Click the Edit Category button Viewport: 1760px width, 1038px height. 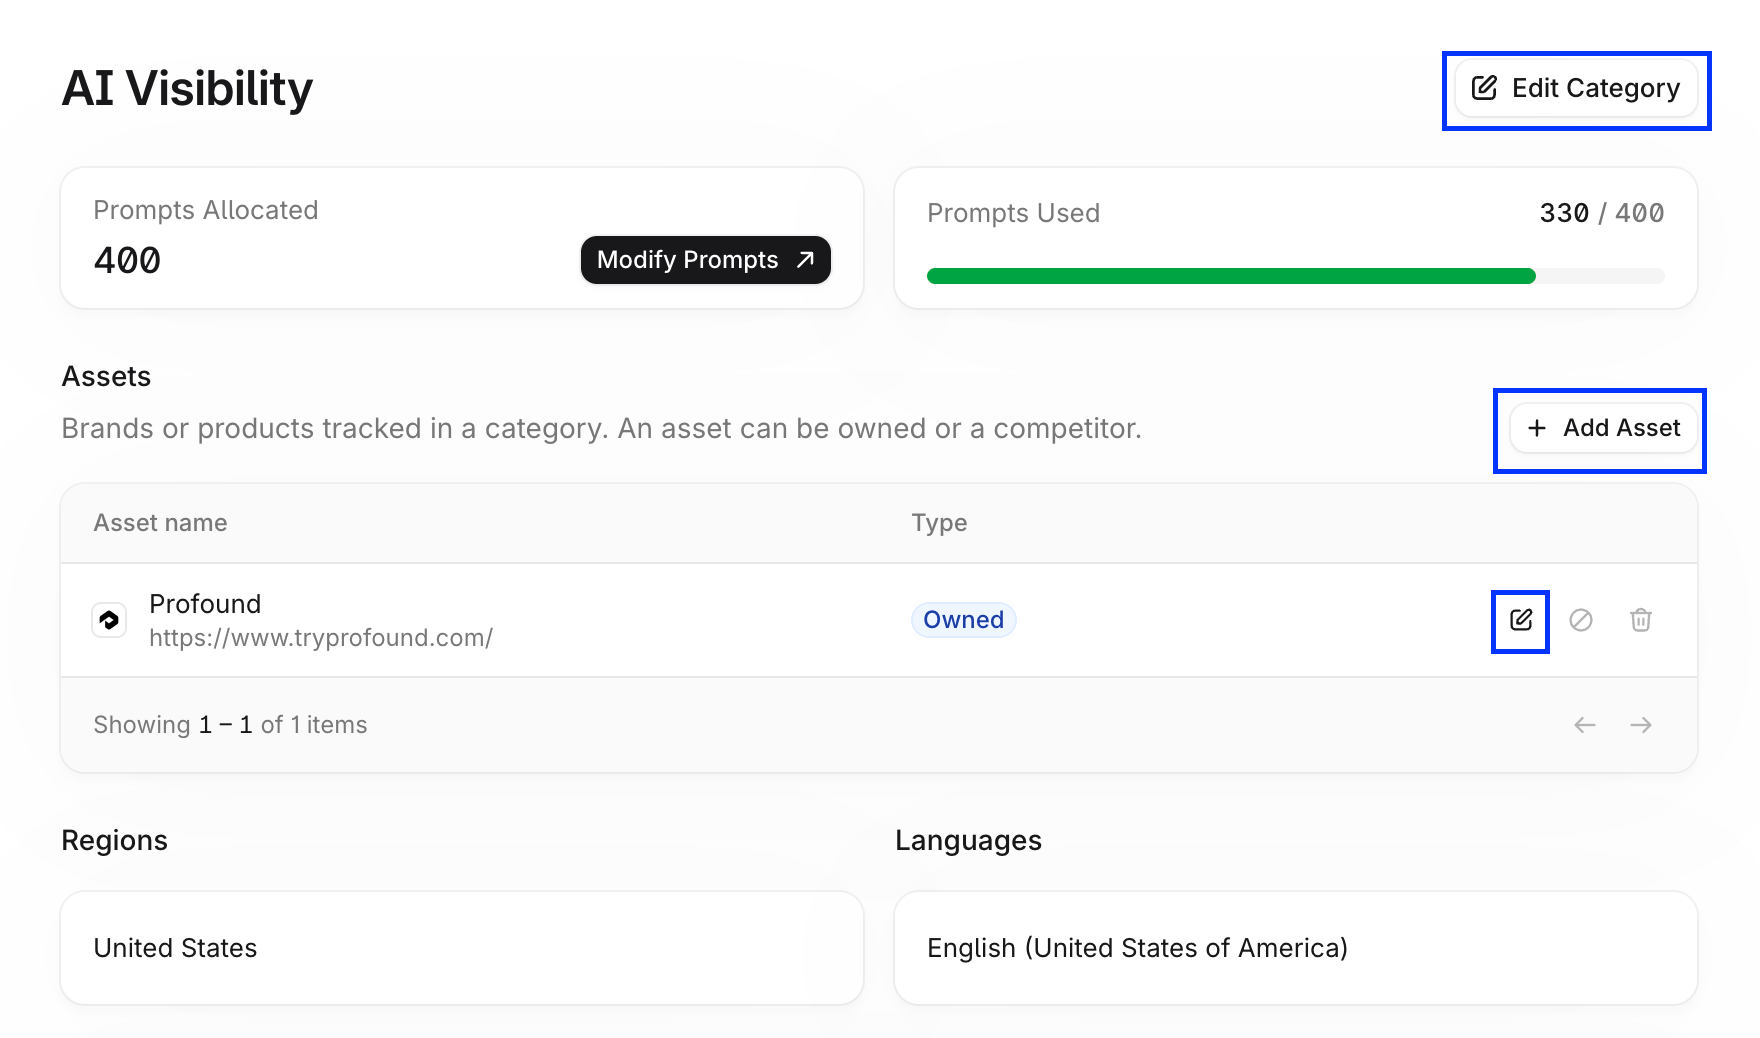[x=1576, y=89]
